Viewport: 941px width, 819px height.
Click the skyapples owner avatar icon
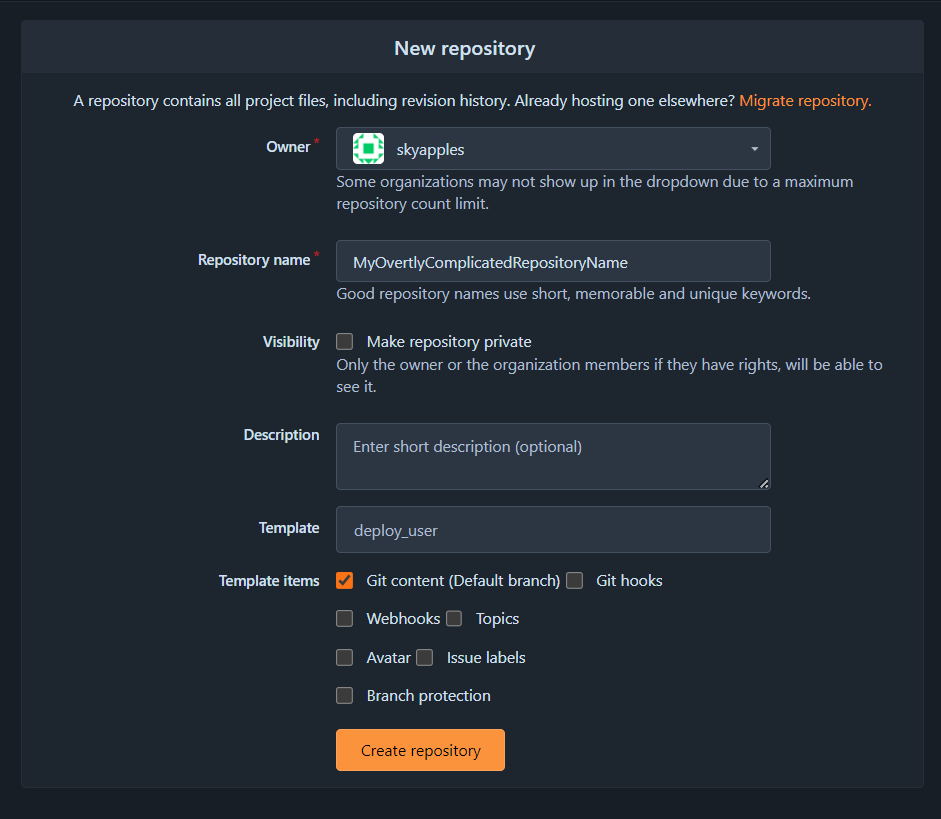368,148
